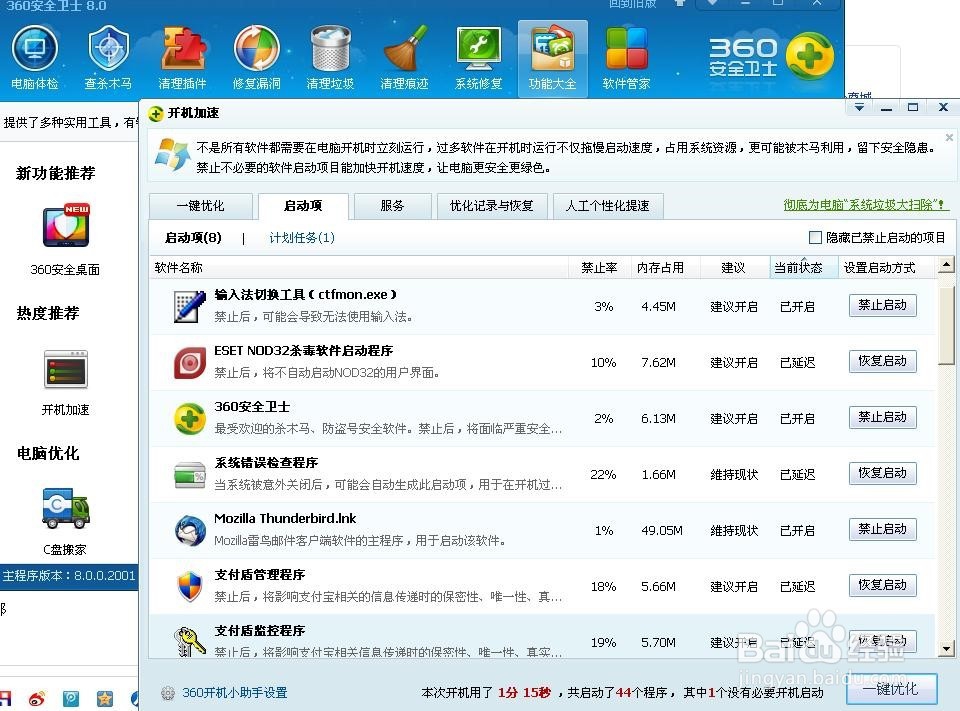Open 开机加速 tool in sidebar
This screenshot has height=711, width=960.
click(x=66, y=382)
